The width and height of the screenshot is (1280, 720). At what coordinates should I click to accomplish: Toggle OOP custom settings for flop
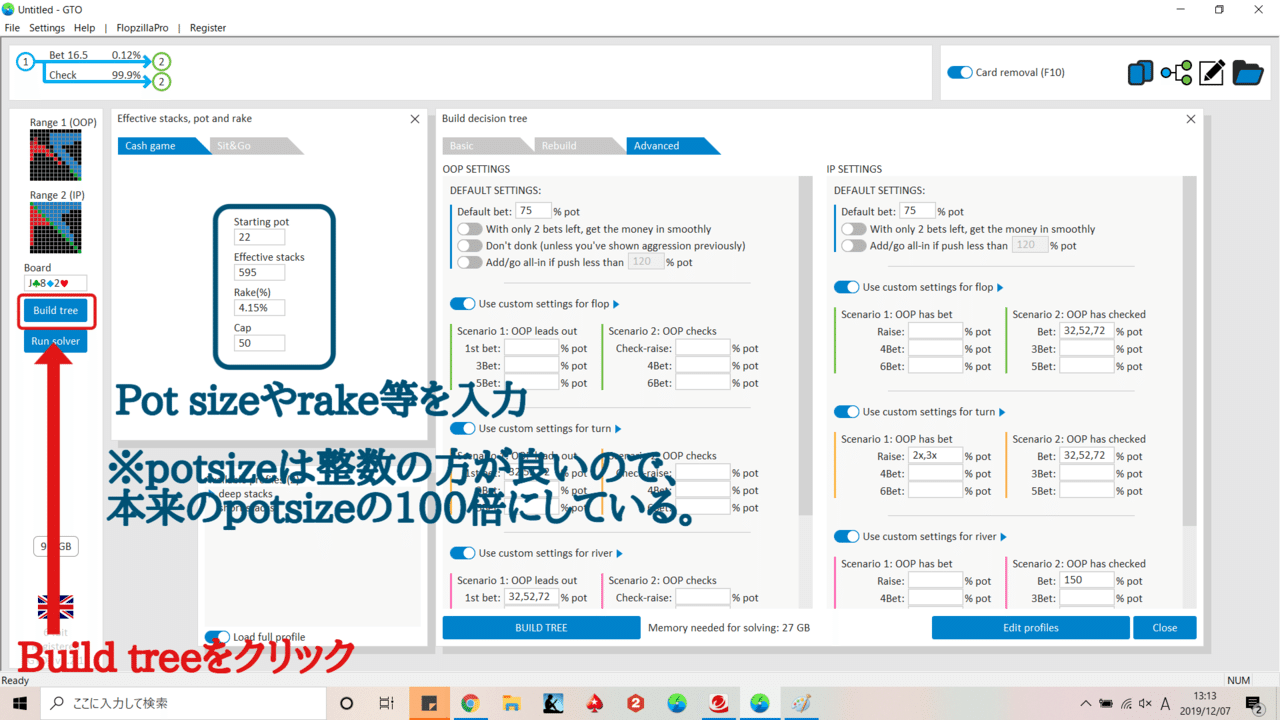pyautogui.click(x=463, y=304)
